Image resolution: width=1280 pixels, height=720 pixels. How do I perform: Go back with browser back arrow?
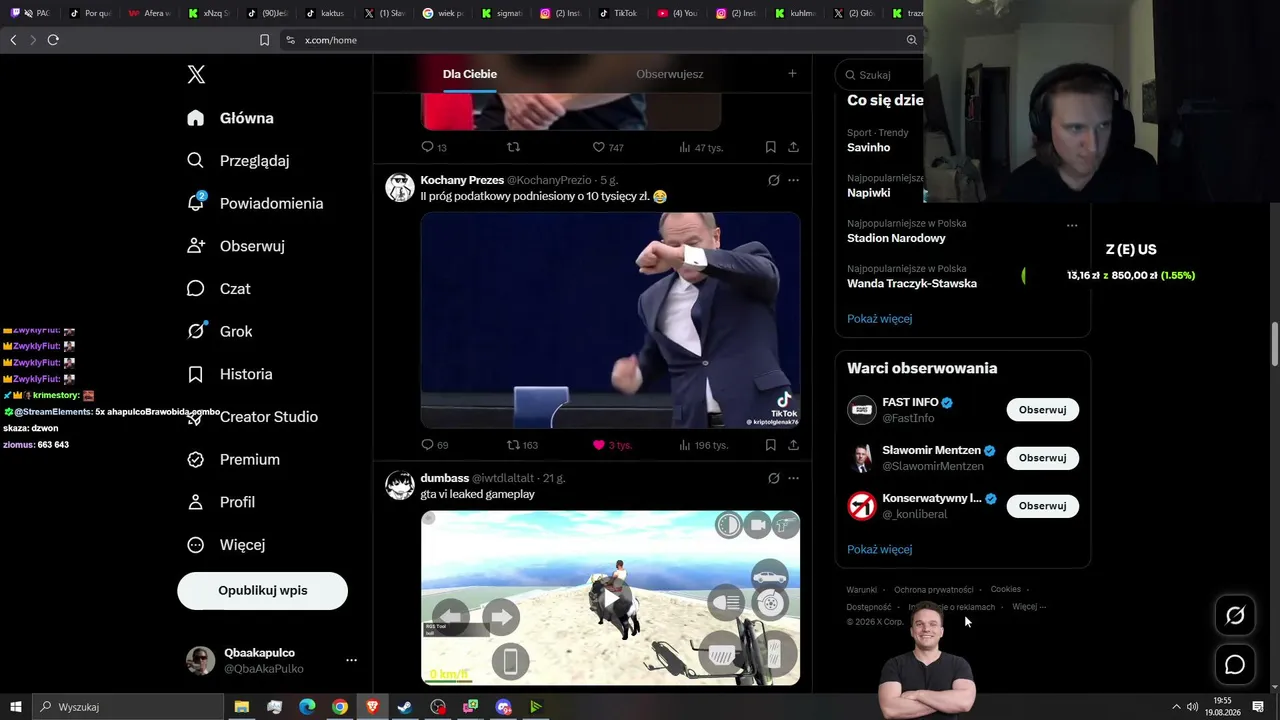[x=13, y=40]
